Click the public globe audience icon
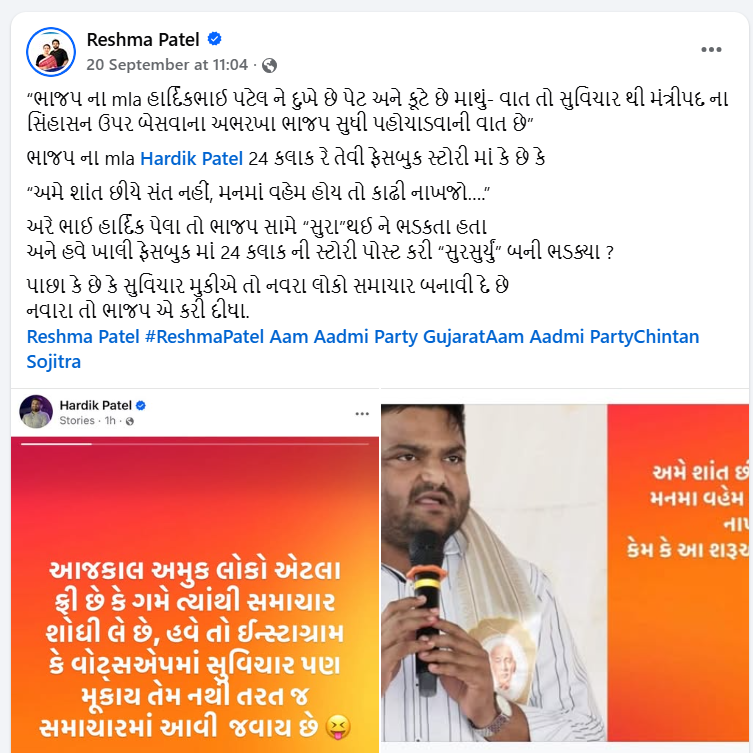The image size is (753, 753). click(269, 65)
